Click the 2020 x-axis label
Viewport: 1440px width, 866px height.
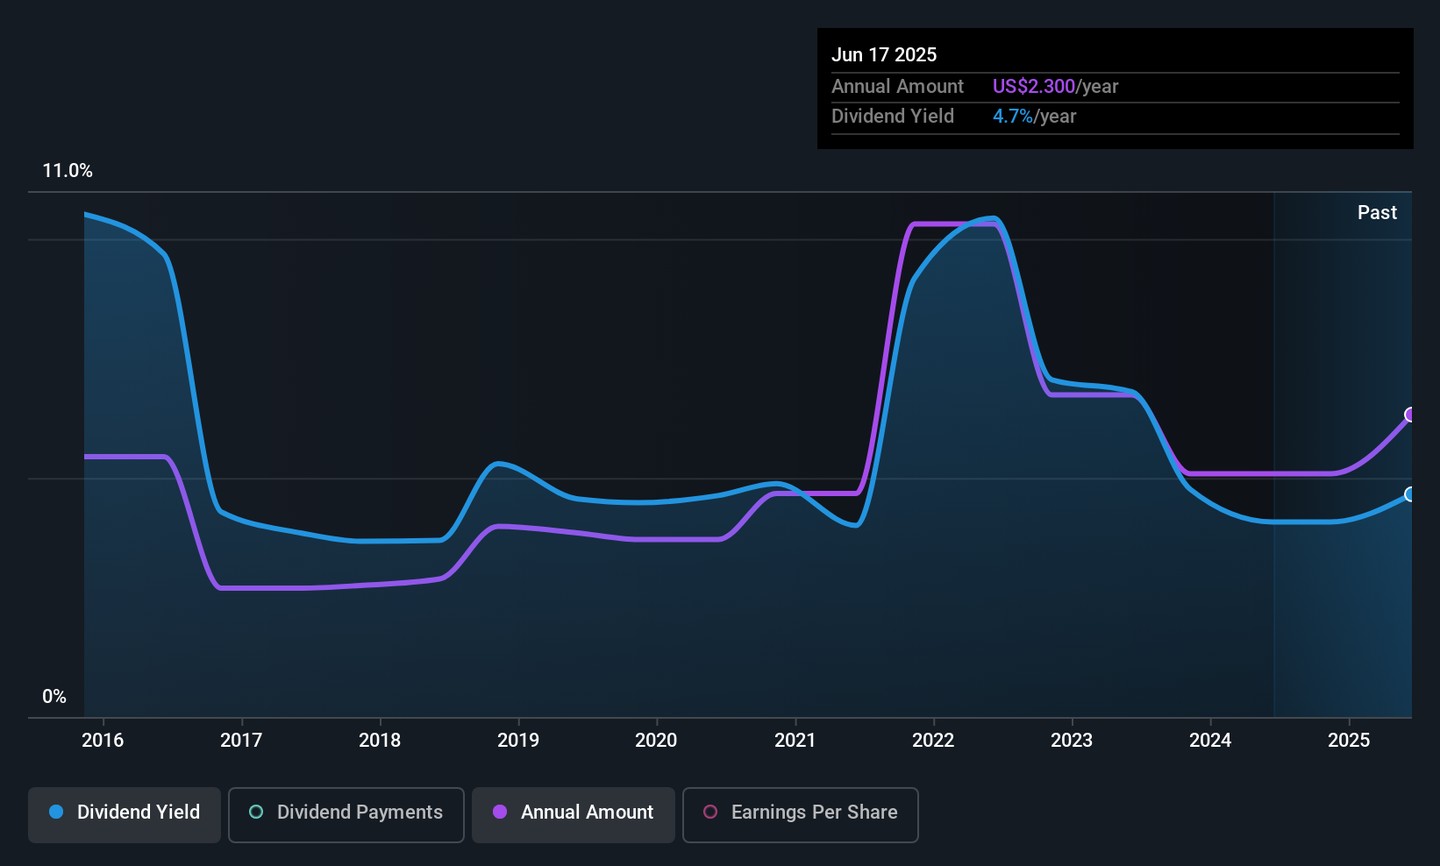[656, 740]
